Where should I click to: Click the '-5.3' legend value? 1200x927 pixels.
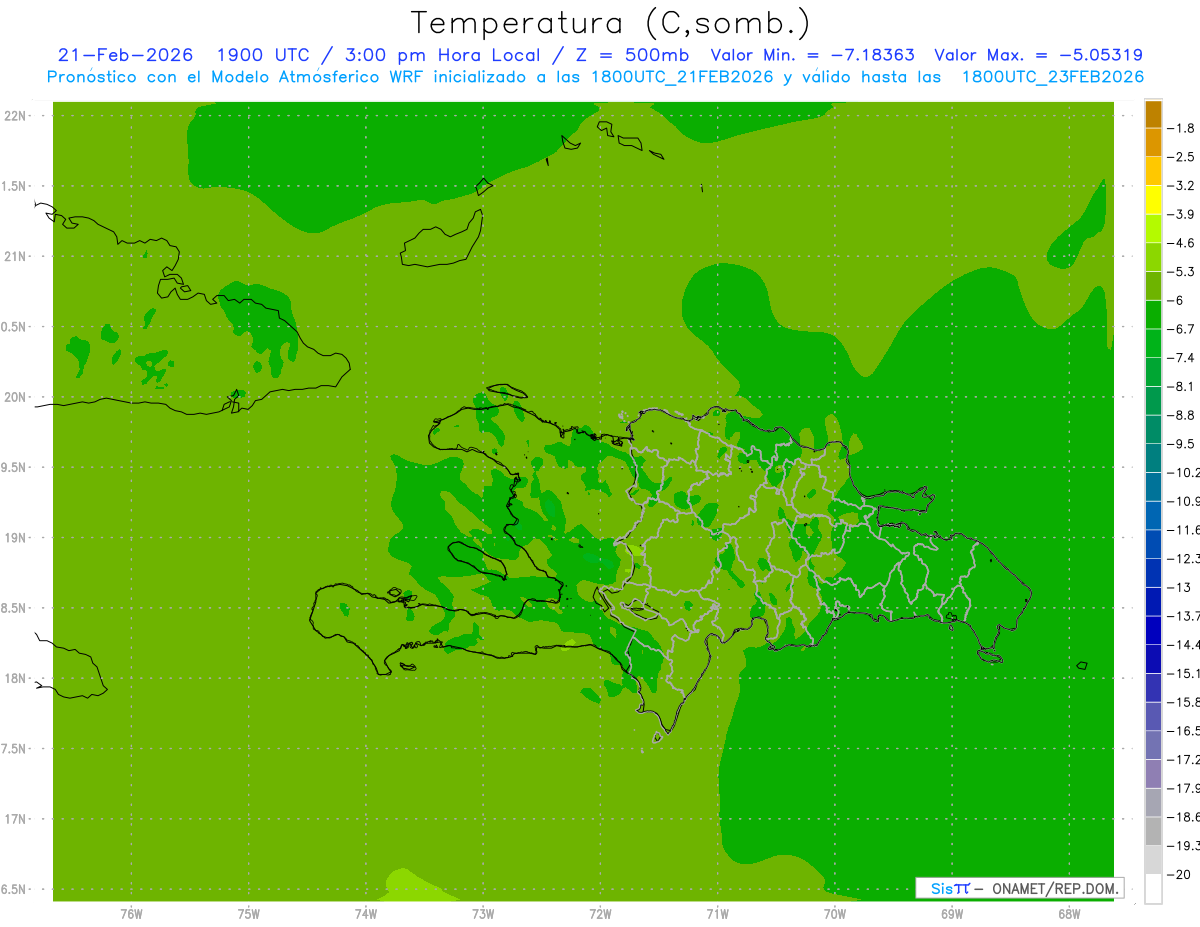coord(1182,272)
